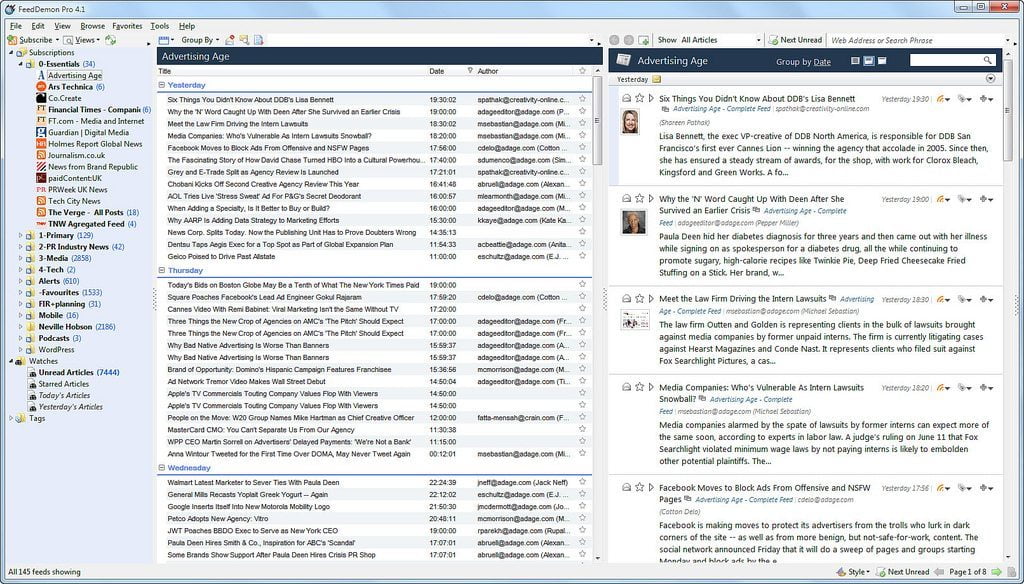The width and height of the screenshot is (1024, 584).
Task: Star the Meet the Law Firm article
Action: 641,298
